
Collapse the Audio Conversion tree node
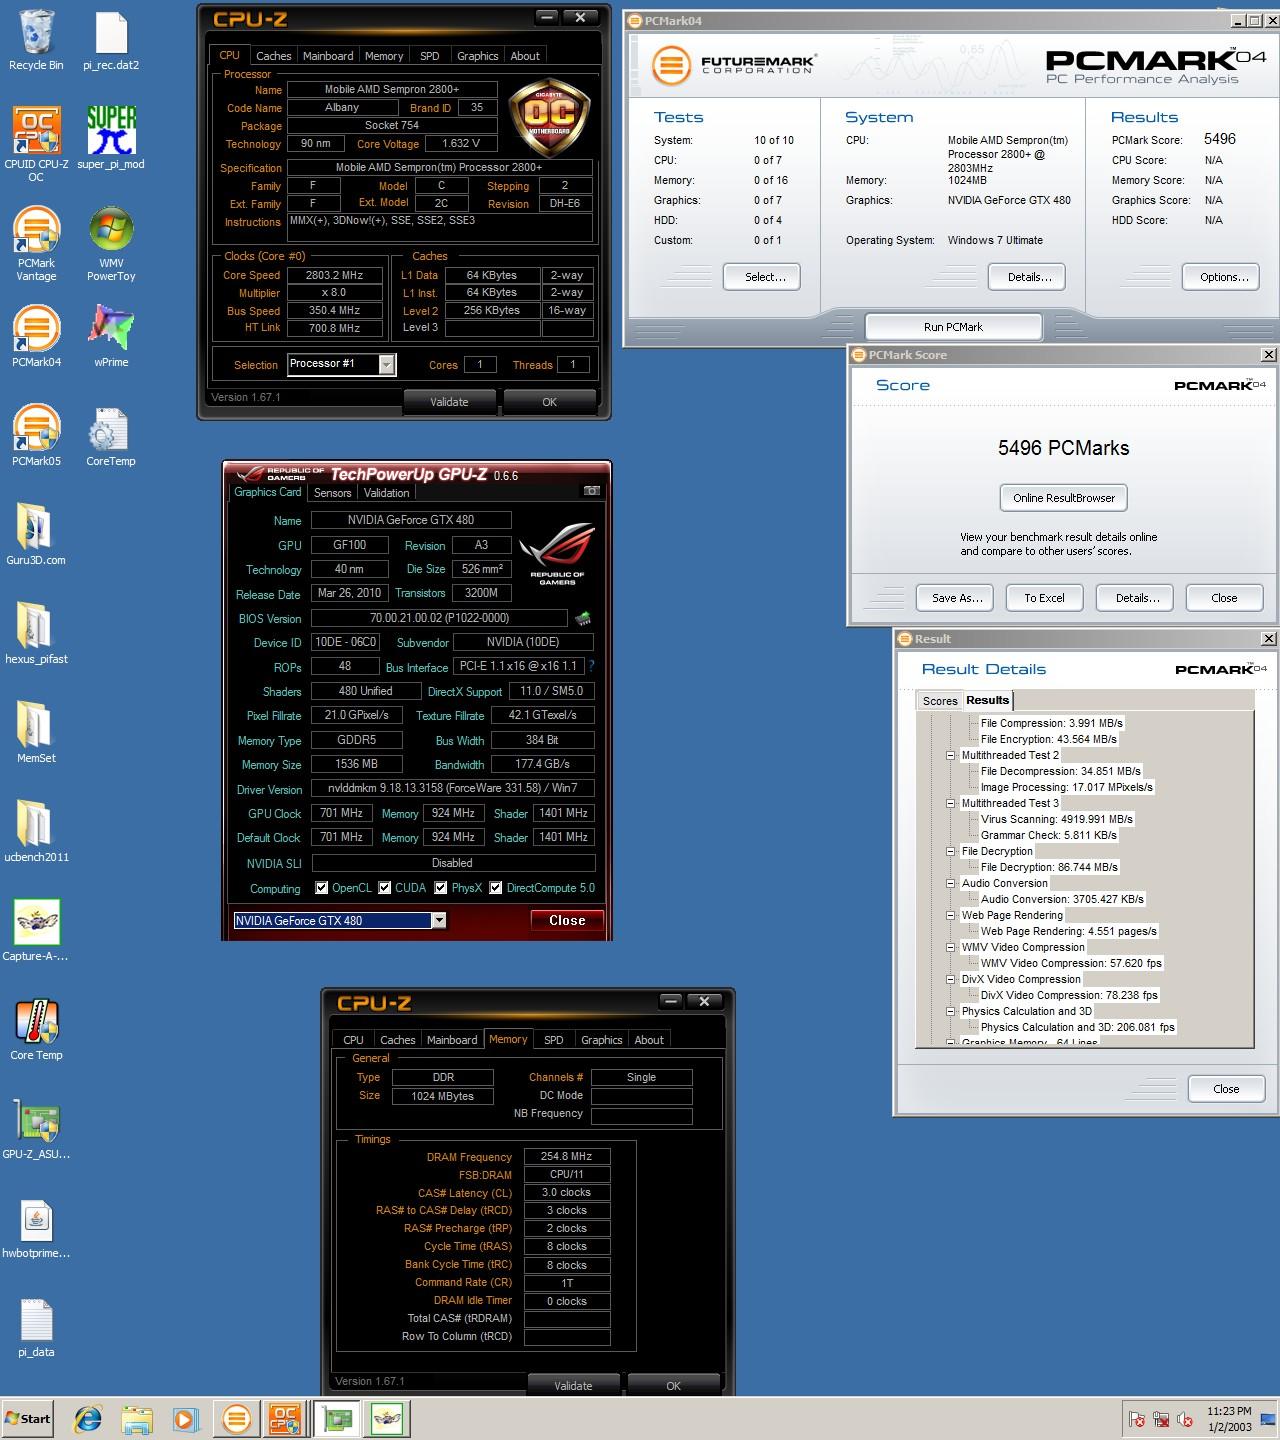click(951, 883)
